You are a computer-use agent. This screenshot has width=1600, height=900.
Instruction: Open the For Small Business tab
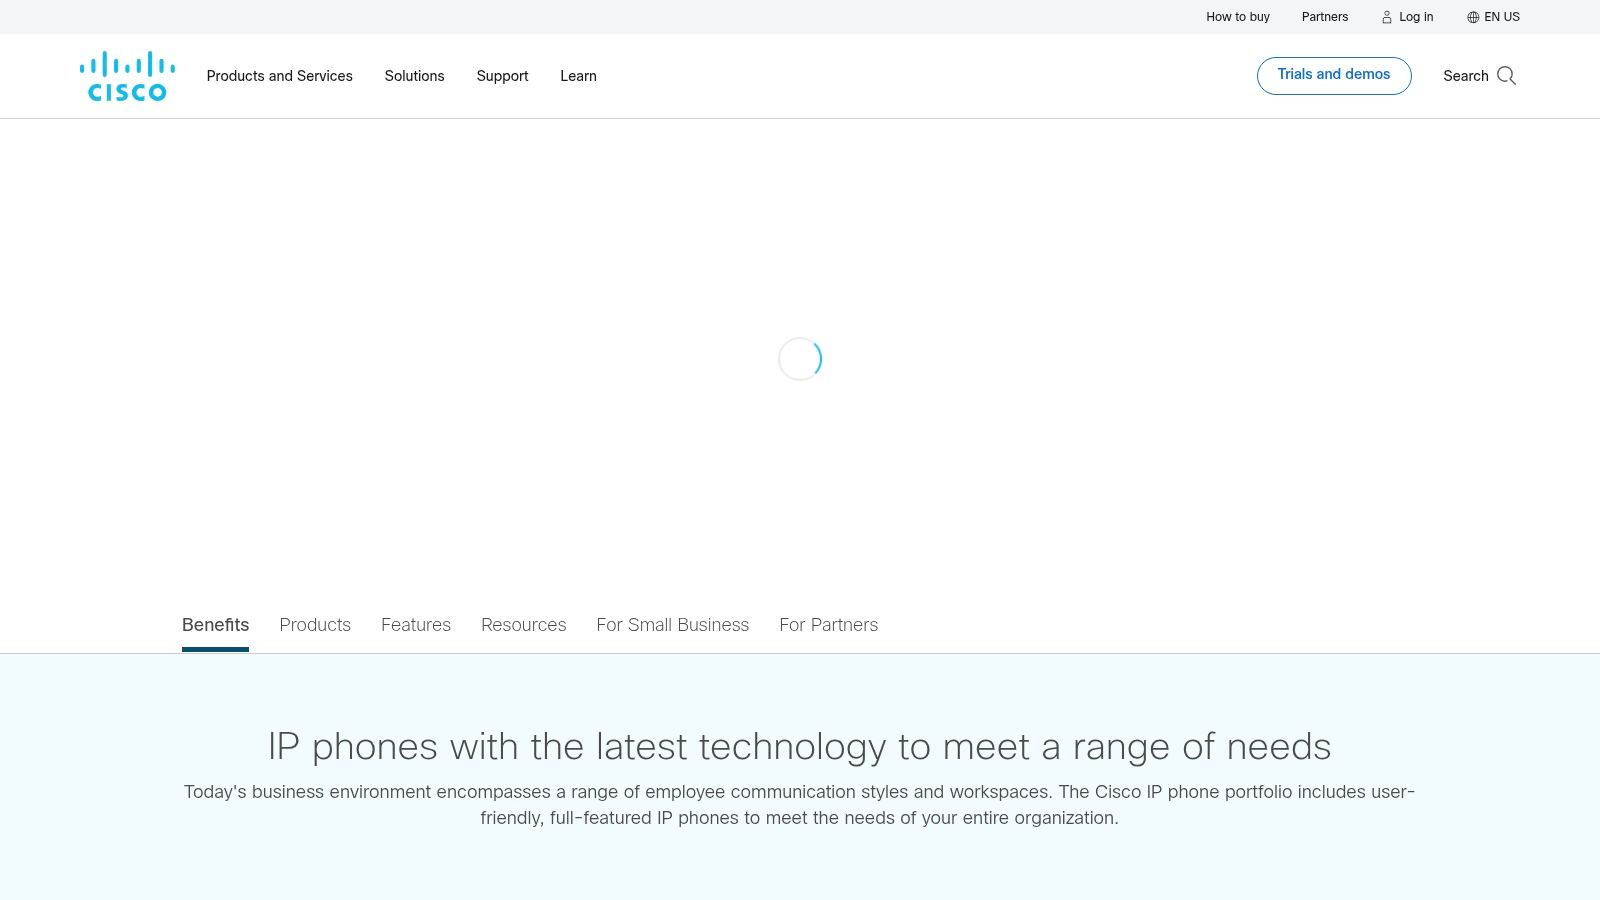673,625
